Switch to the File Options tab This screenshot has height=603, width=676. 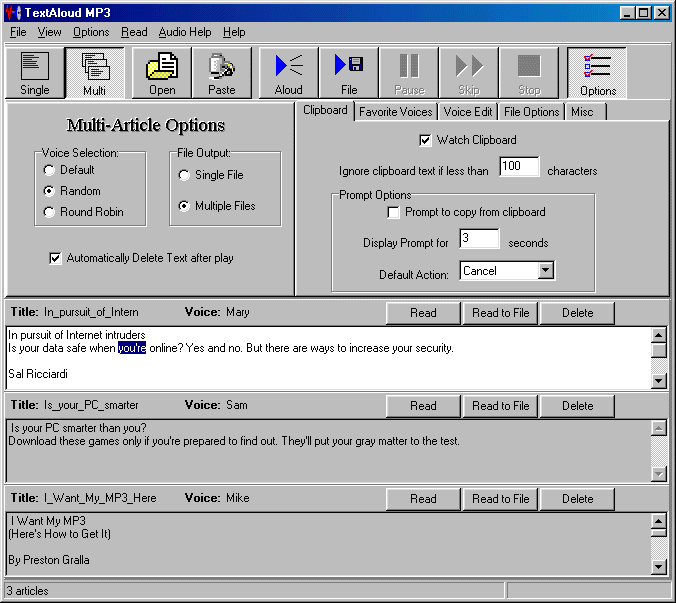pos(531,112)
